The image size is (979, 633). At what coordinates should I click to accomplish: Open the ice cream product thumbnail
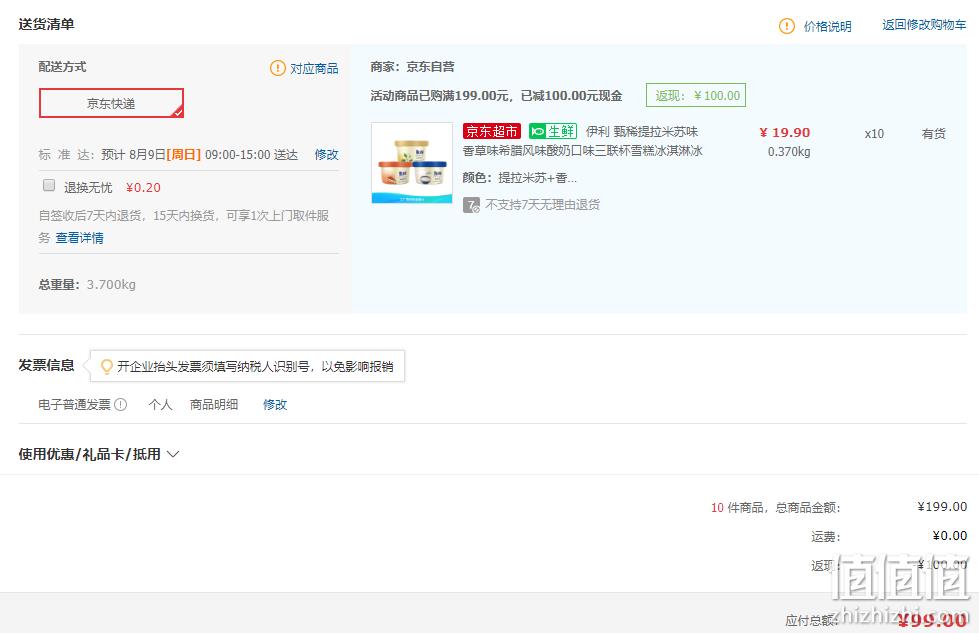point(412,163)
